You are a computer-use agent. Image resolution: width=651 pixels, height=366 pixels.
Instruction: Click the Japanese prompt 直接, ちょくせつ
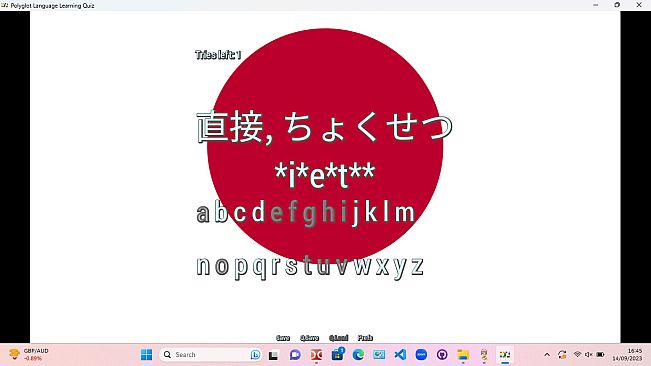coord(324,127)
